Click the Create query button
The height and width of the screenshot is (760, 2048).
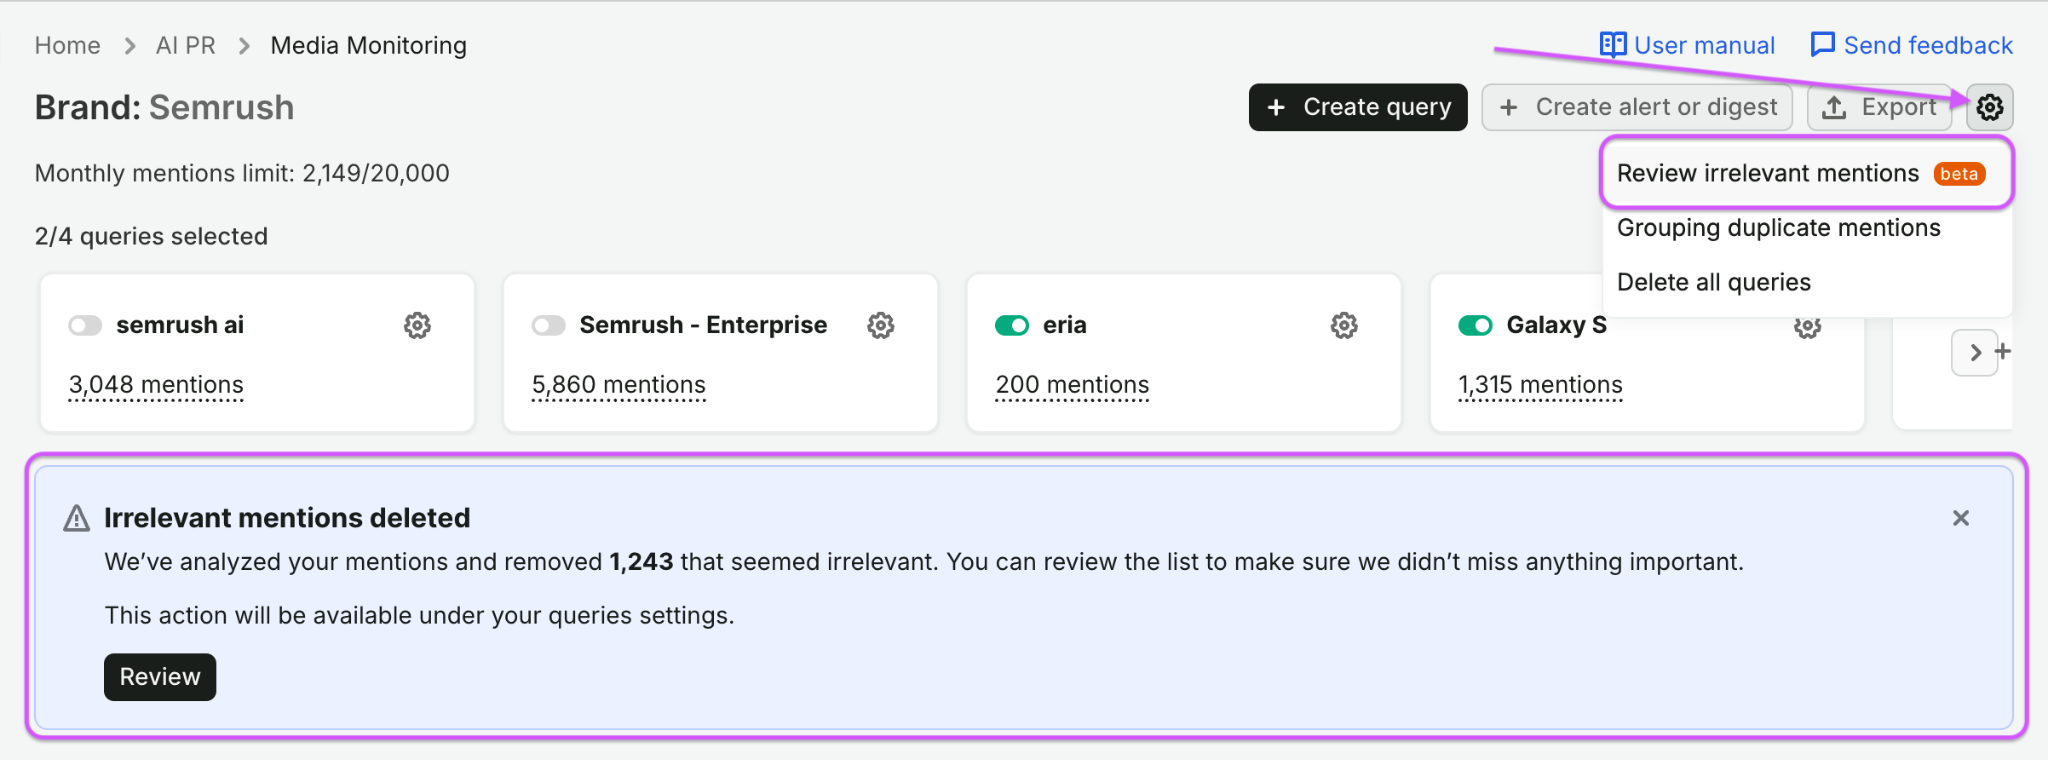click(x=1358, y=107)
